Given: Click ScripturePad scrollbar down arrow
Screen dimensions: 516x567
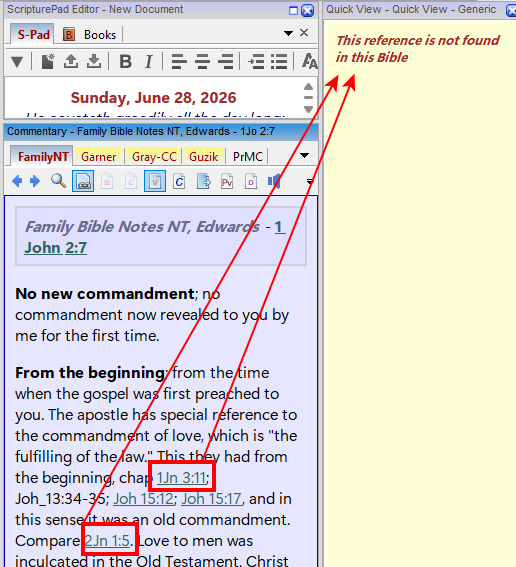Looking at the screenshot, I should point(308,109).
